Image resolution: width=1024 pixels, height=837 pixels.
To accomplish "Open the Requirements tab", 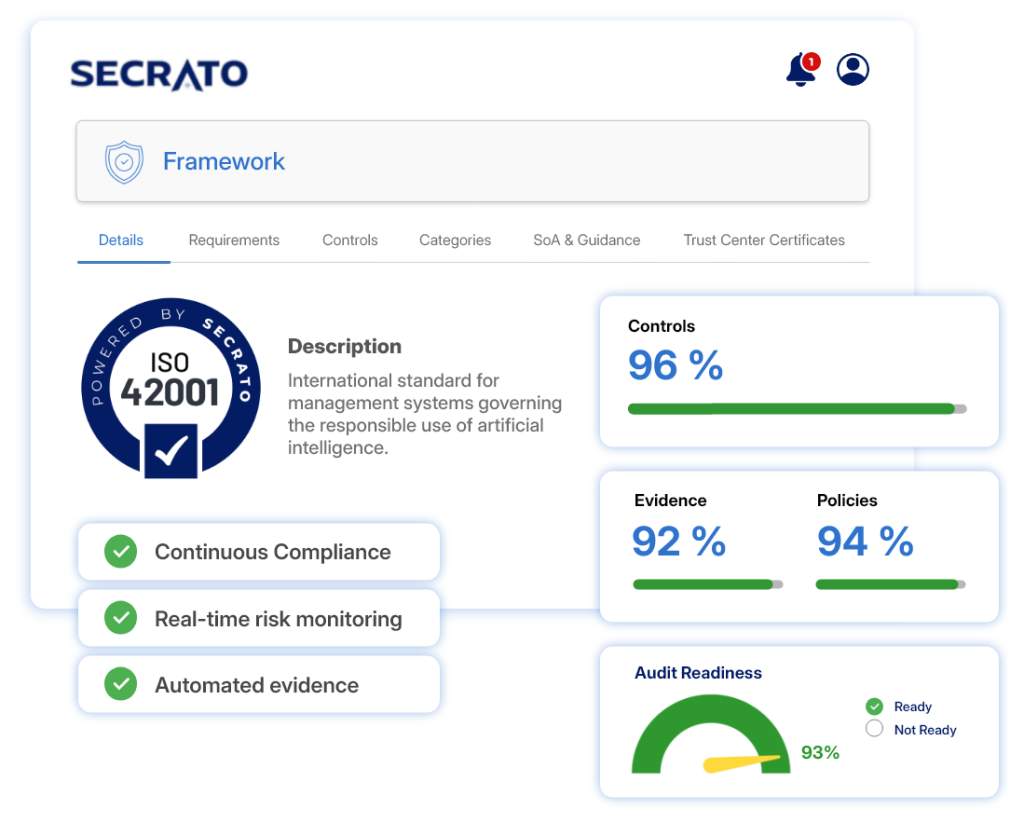I will click(234, 240).
